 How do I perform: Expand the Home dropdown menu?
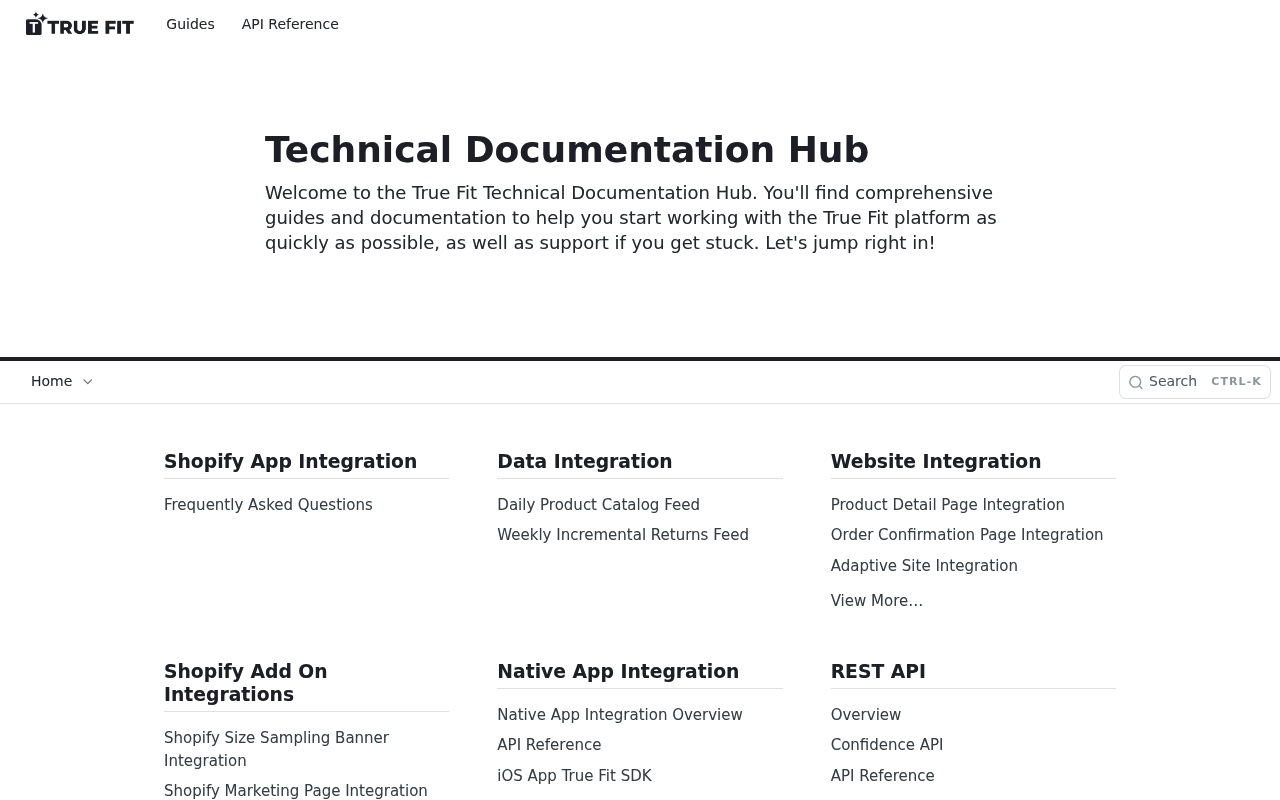tap(62, 381)
